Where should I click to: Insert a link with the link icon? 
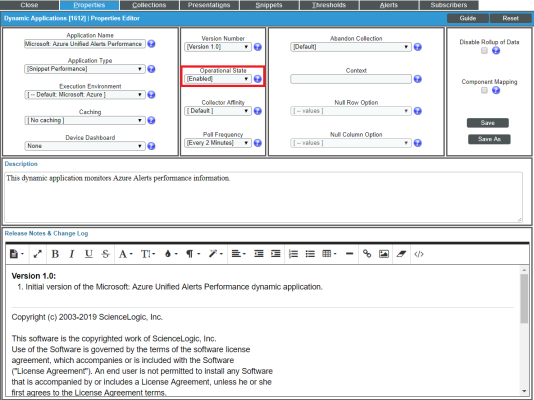[x=367, y=254]
